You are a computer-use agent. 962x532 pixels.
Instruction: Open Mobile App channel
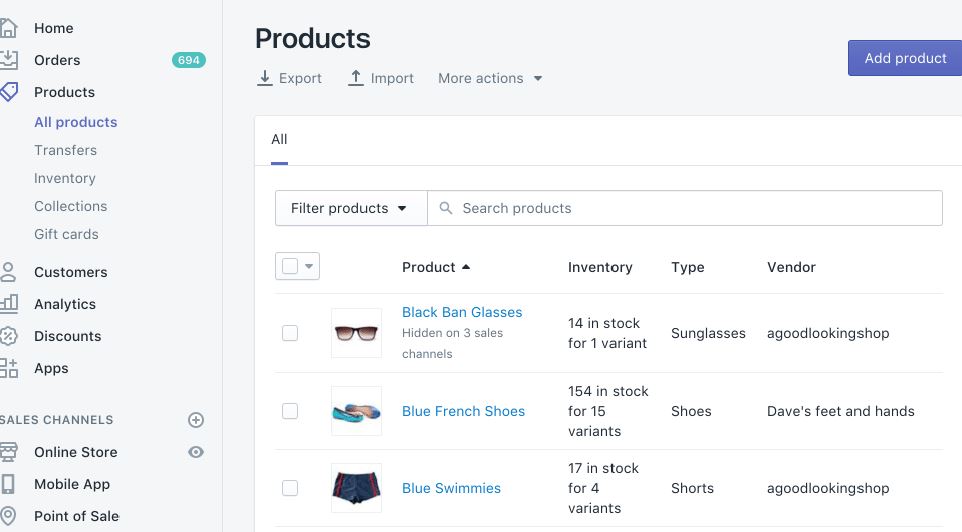[x=72, y=484]
